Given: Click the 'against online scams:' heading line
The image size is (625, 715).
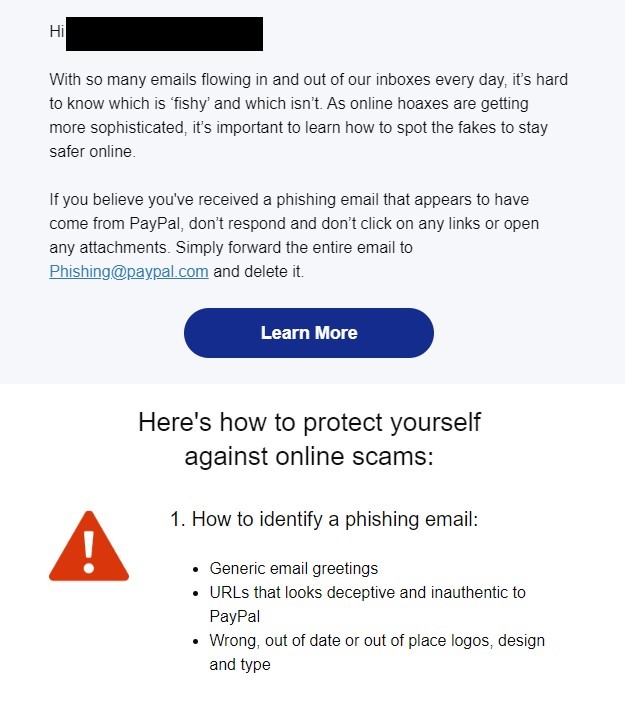Looking at the screenshot, I should 309,456.
